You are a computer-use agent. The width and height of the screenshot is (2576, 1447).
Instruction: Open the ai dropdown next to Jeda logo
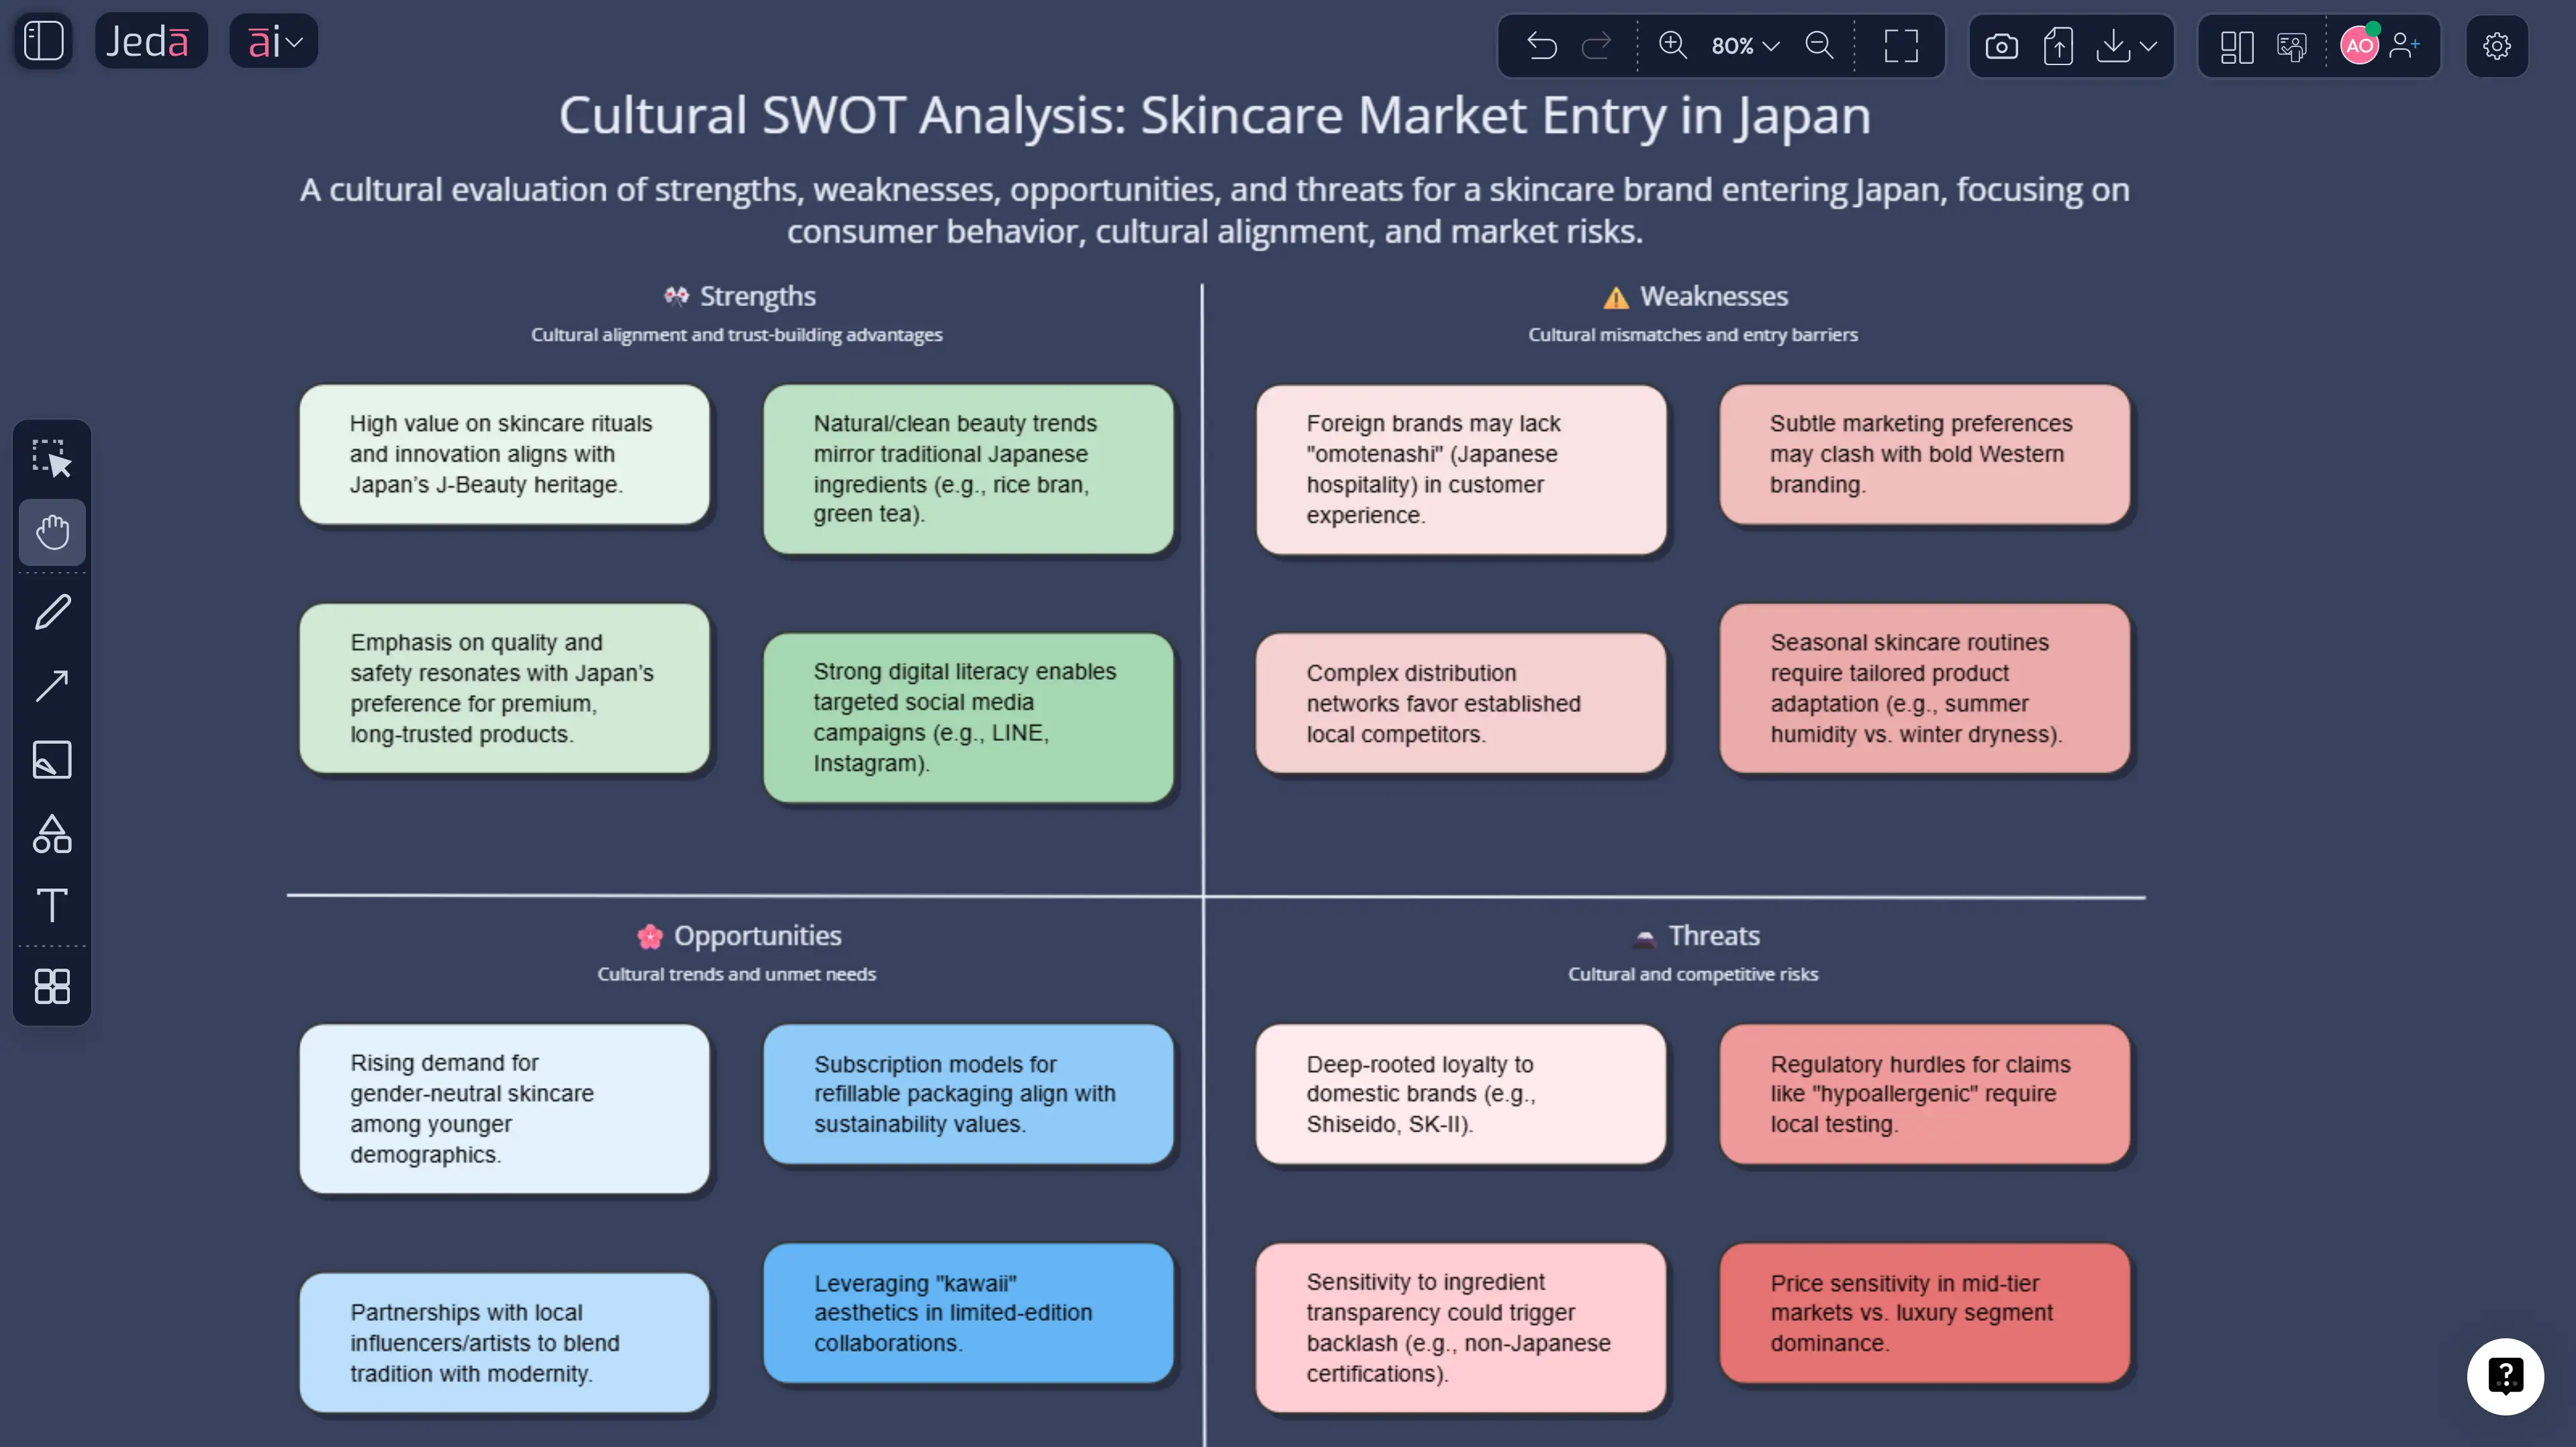point(273,41)
